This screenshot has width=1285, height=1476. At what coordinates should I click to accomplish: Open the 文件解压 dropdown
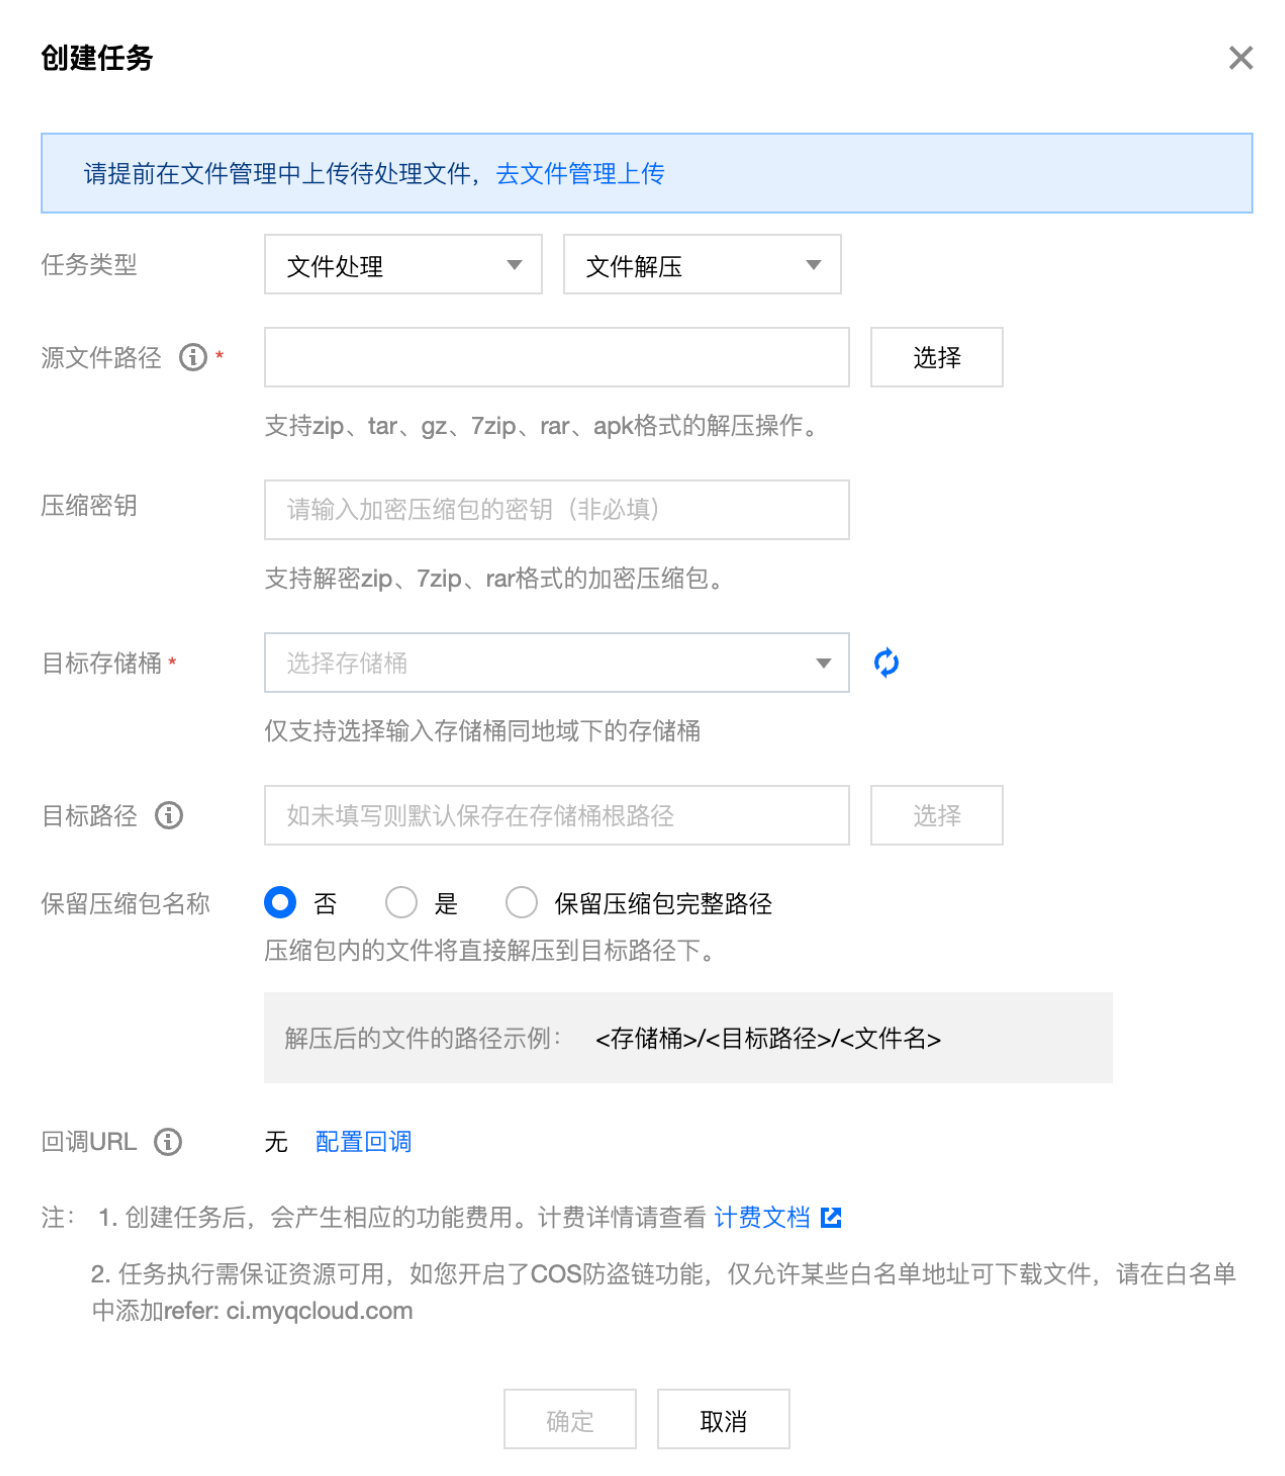point(702,265)
